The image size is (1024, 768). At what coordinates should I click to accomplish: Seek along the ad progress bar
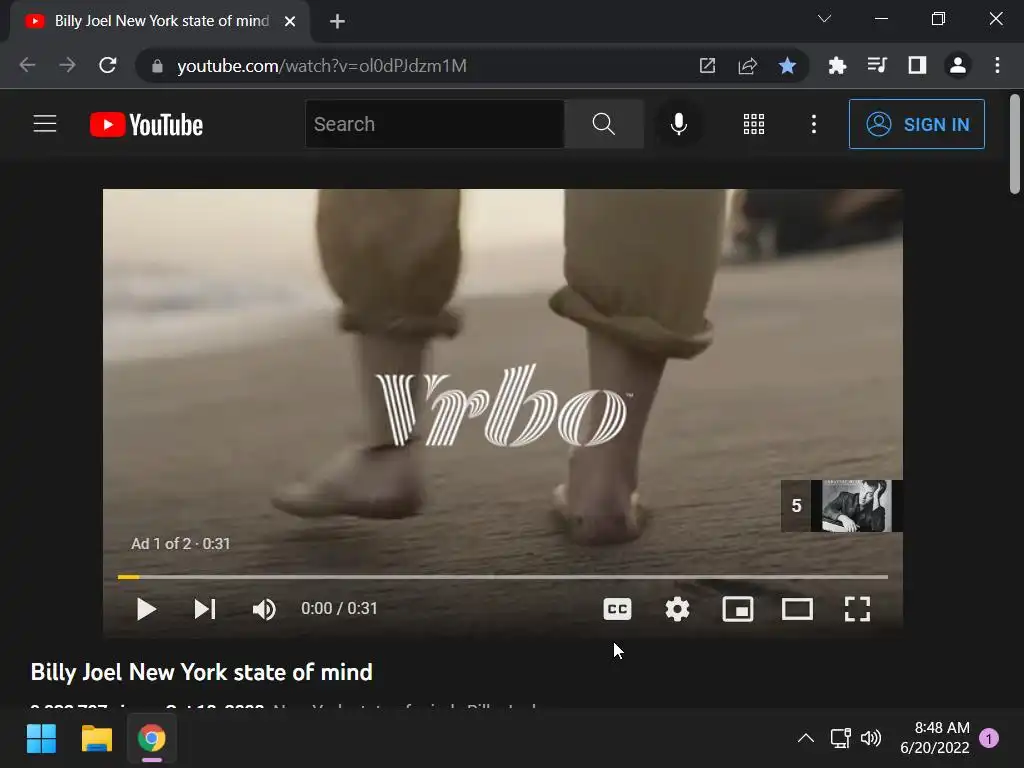(x=503, y=577)
